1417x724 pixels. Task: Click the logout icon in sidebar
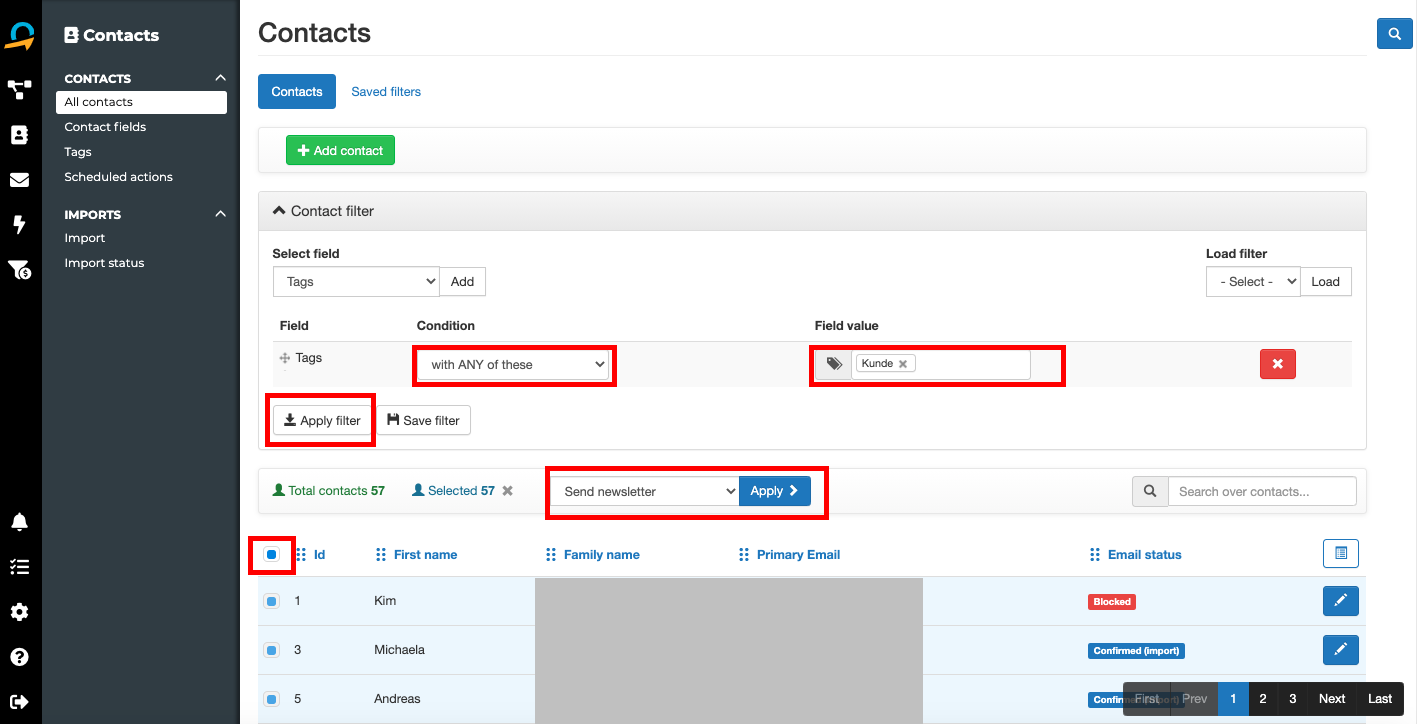point(19,701)
